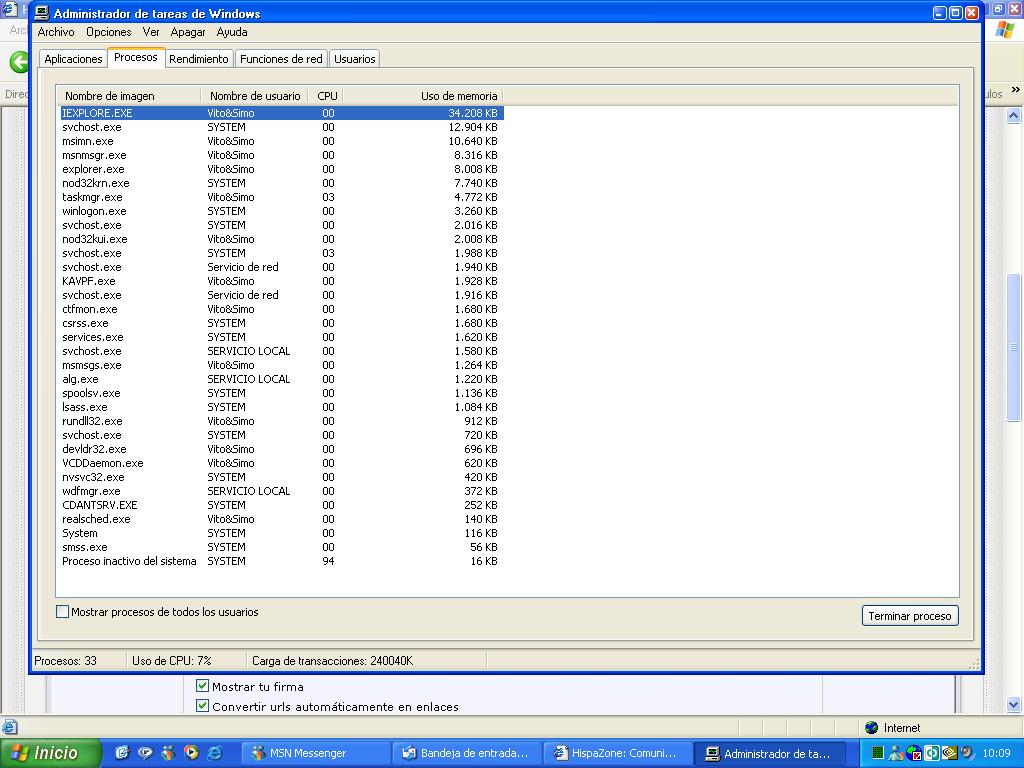This screenshot has width=1024, height=768.
Task: Toggle Convertir urls automáticamente en enlaces
Action: [202, 706]
